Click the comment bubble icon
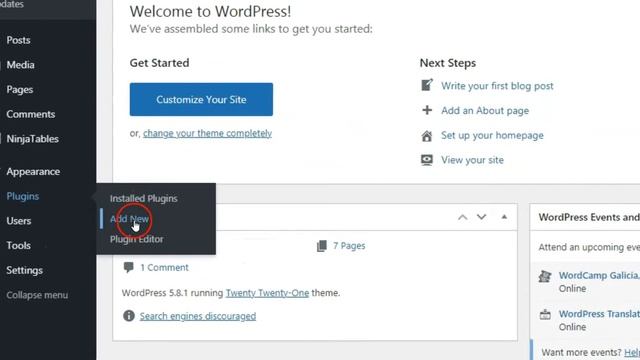 pyautogui.click(x=129, y=267)
